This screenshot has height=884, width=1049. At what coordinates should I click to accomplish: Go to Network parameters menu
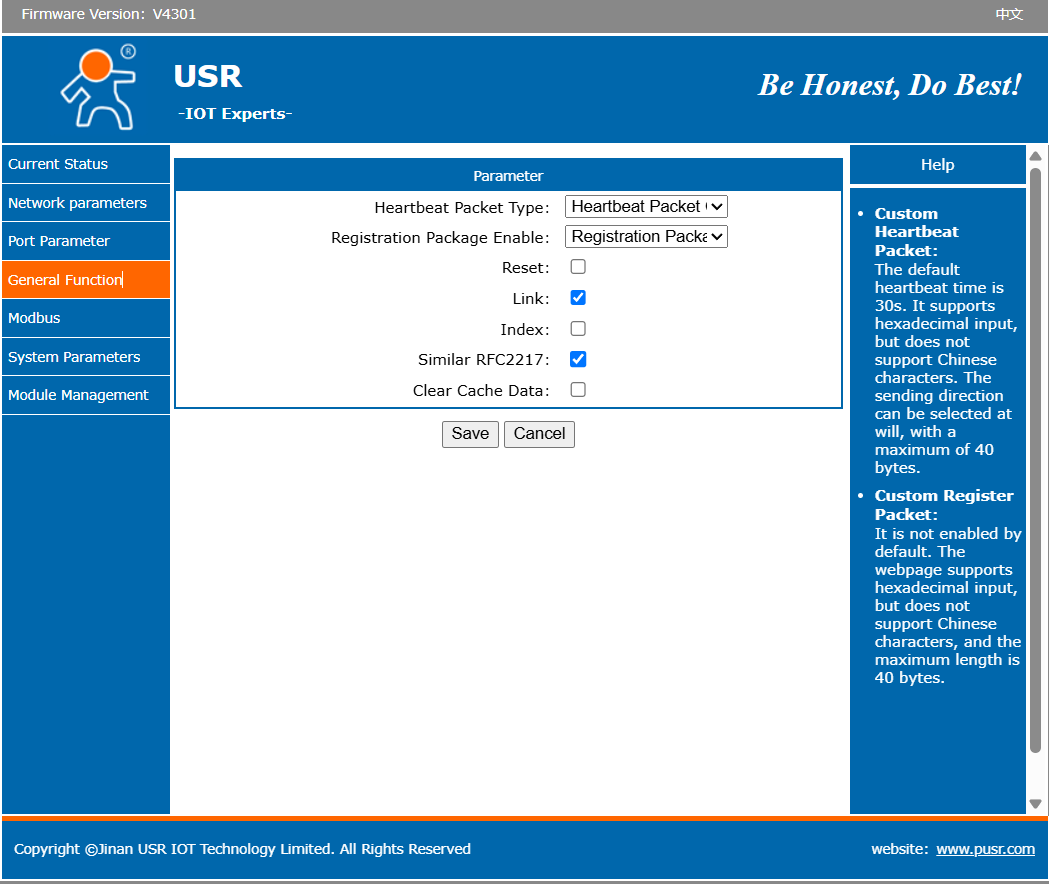point(77,203)
